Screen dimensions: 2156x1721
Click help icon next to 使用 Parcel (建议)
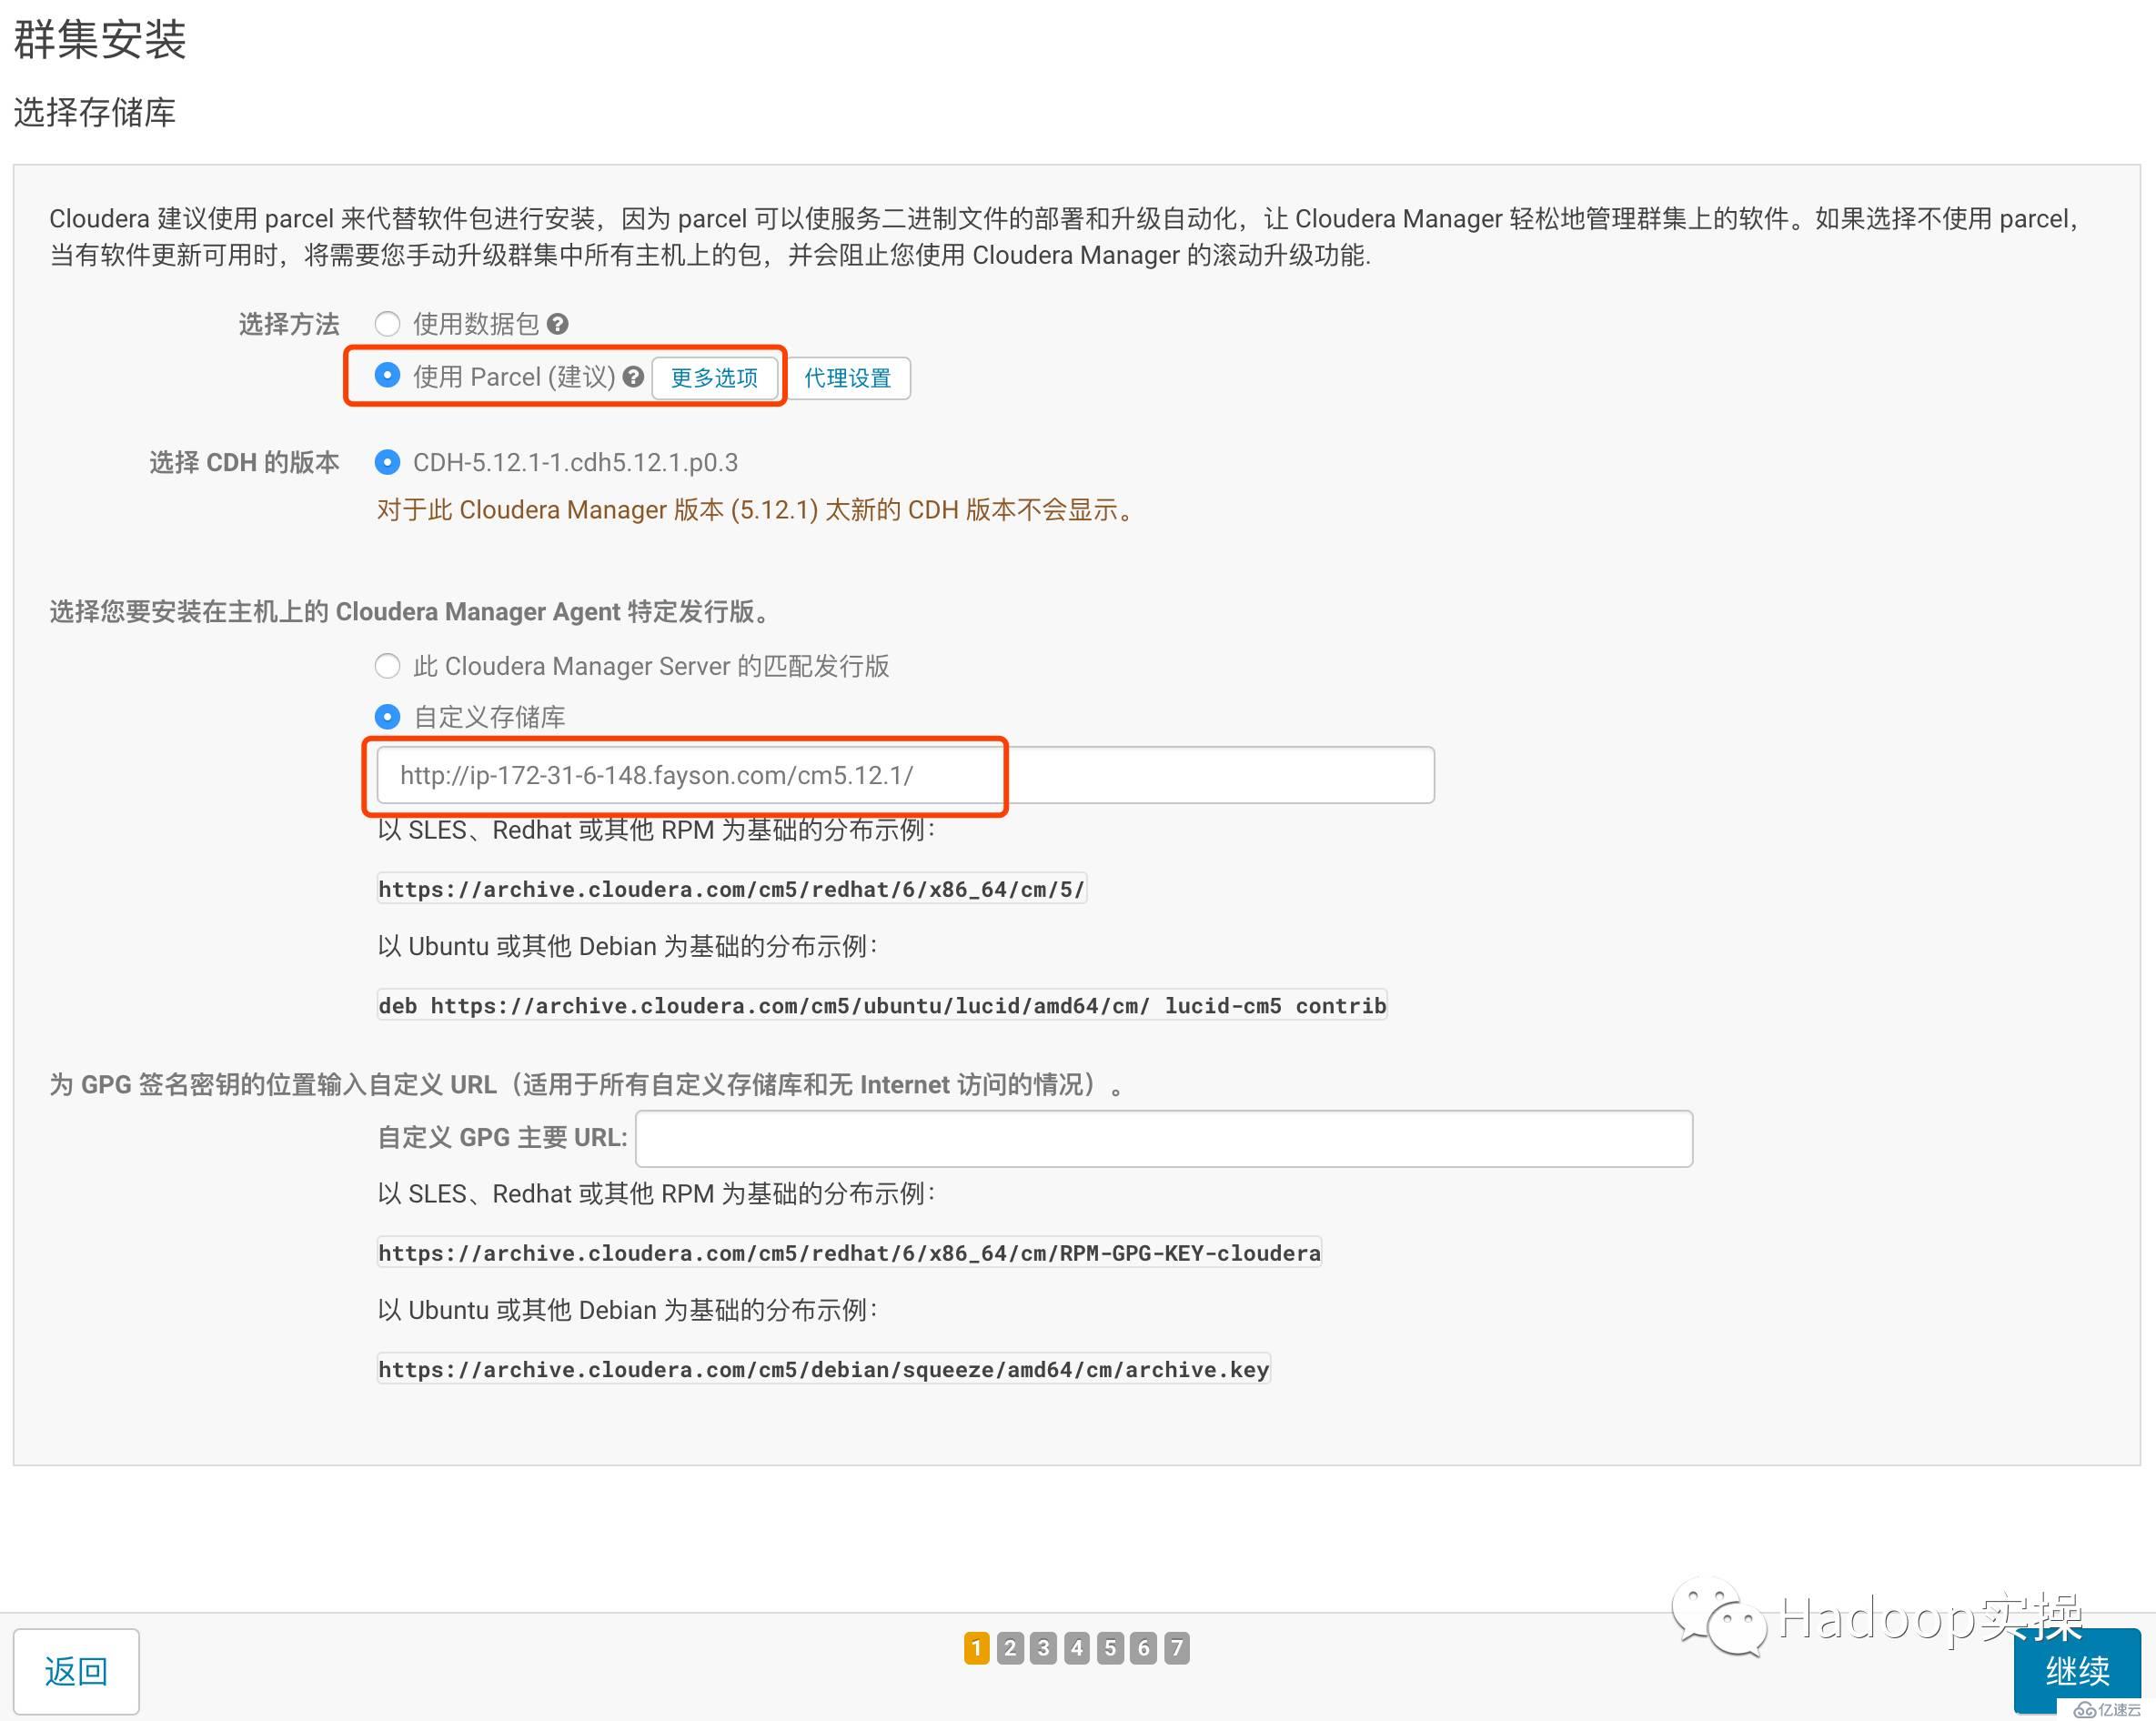pos(633,377)
